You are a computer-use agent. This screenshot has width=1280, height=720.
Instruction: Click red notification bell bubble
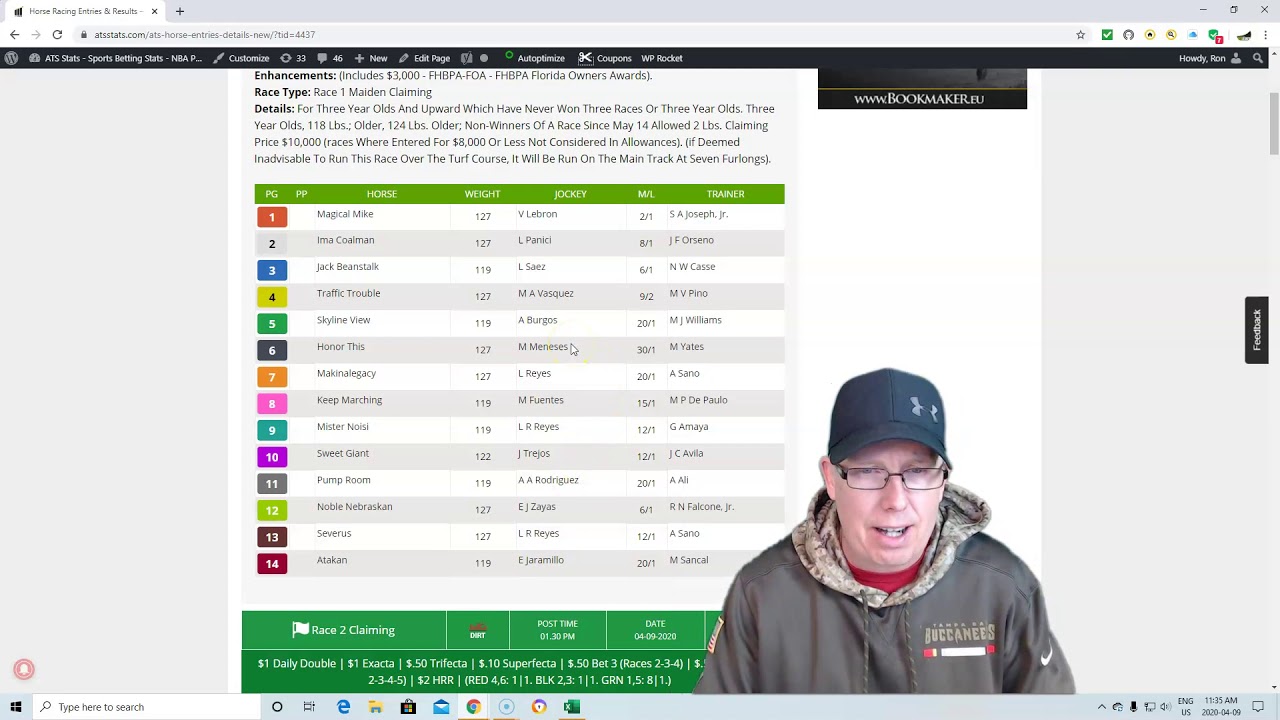pyautogui.click(x=24, y=670)
